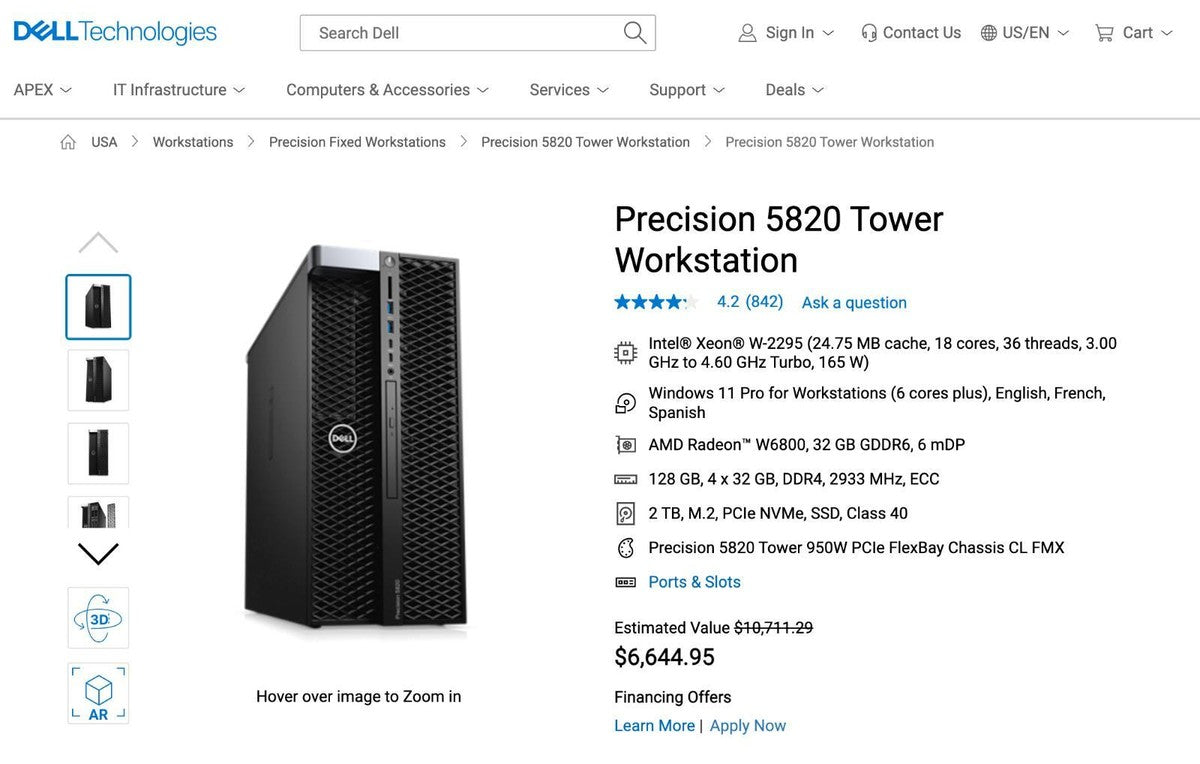Click the Contact Us phone icon
The image size is (1200, 764).
click(868, 32)
